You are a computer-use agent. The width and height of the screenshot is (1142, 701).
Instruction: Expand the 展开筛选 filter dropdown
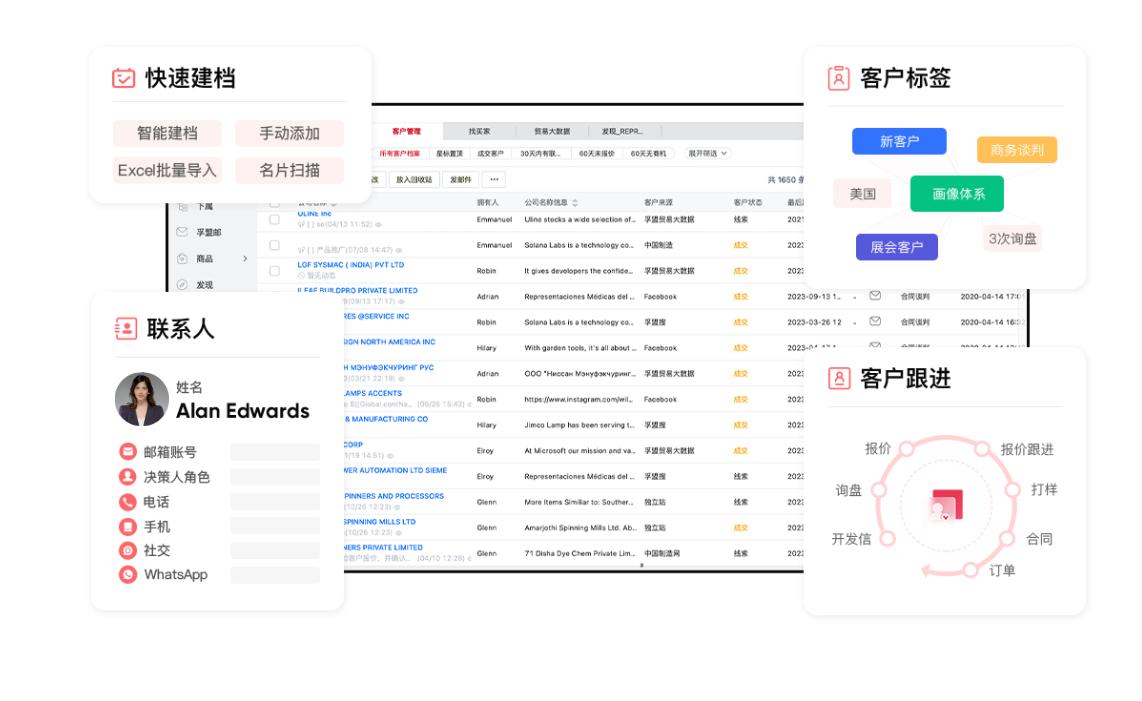[707, 151]
